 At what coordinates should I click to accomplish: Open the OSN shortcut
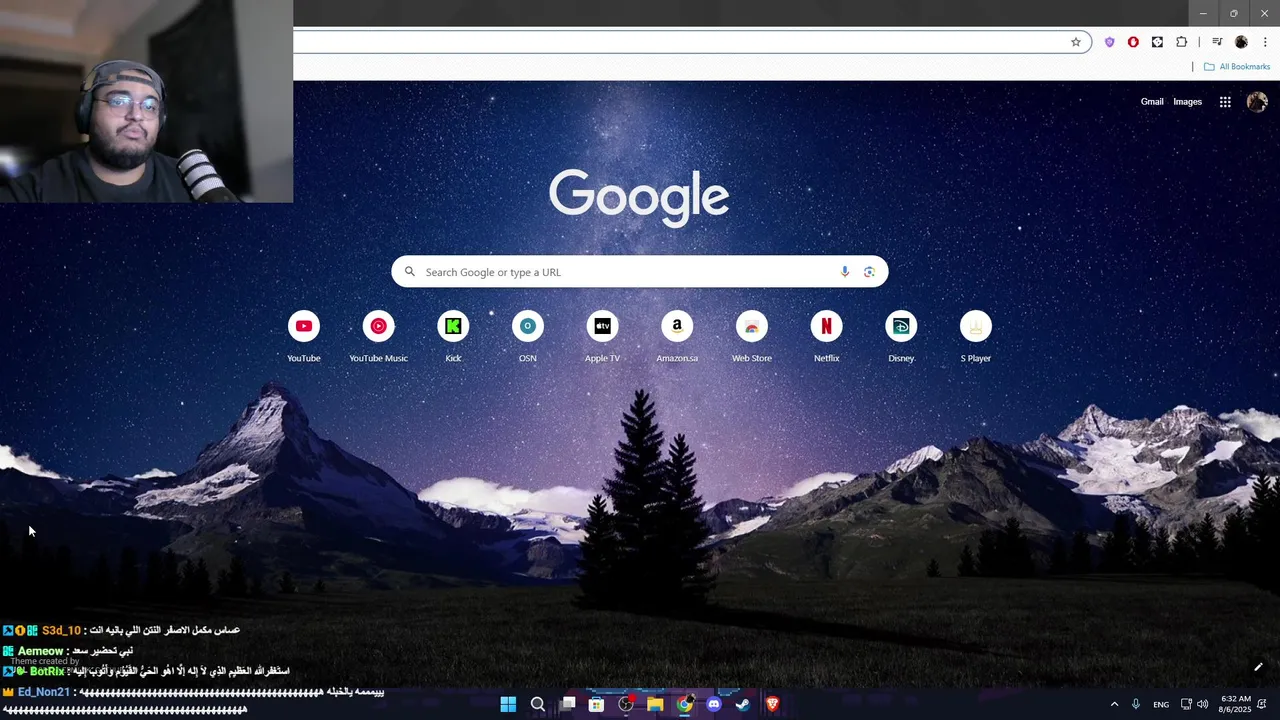(528, 337)
